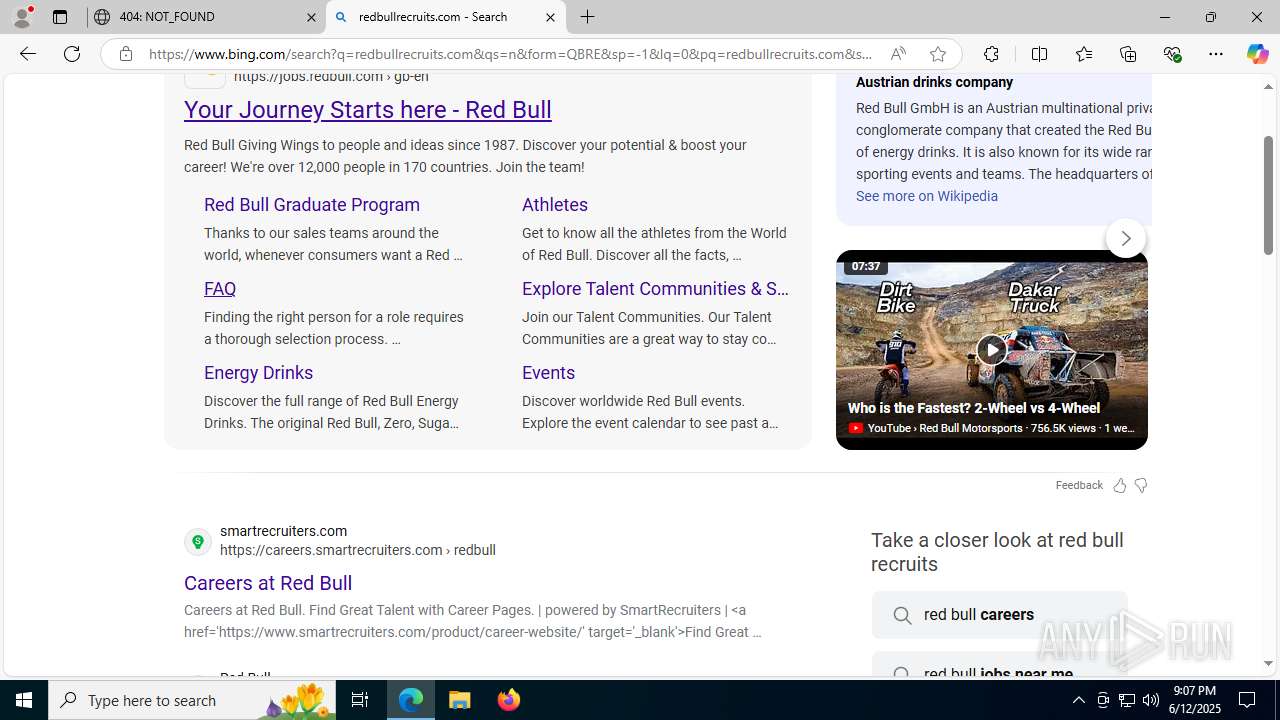Open Copilot sidebar
This screenshot has width=1280, height=720.
[1257, 54]
